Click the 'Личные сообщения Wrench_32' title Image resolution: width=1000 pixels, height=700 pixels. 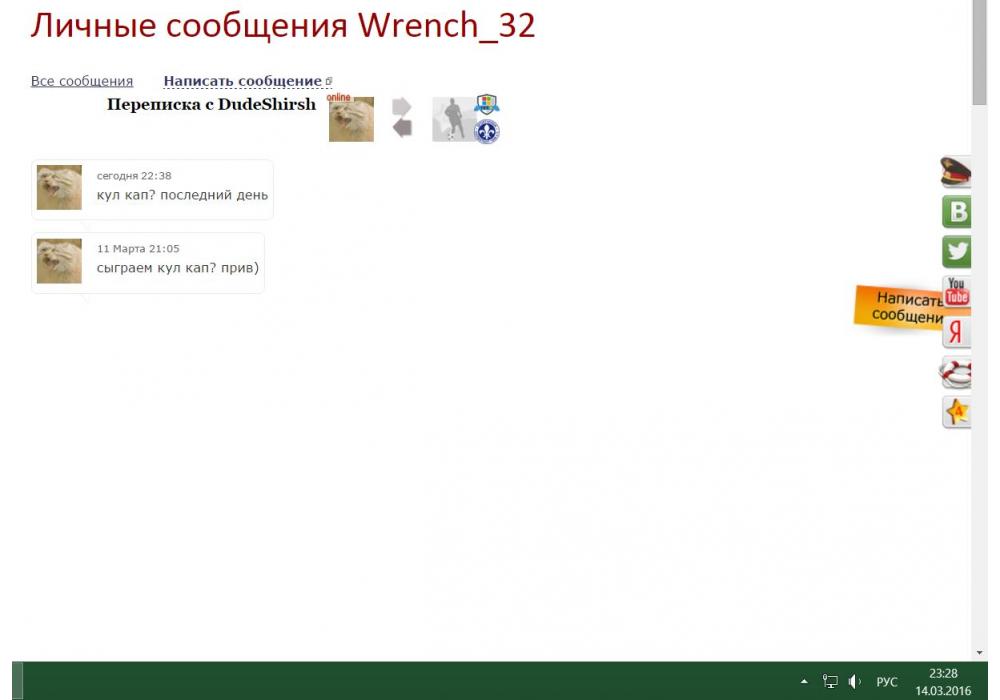283,26
